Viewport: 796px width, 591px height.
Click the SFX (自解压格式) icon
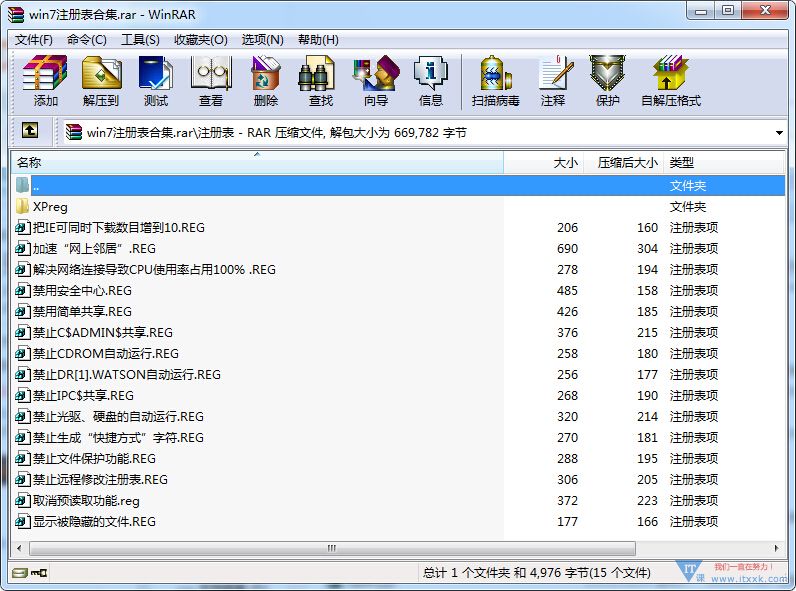click(x=671, y=80)
